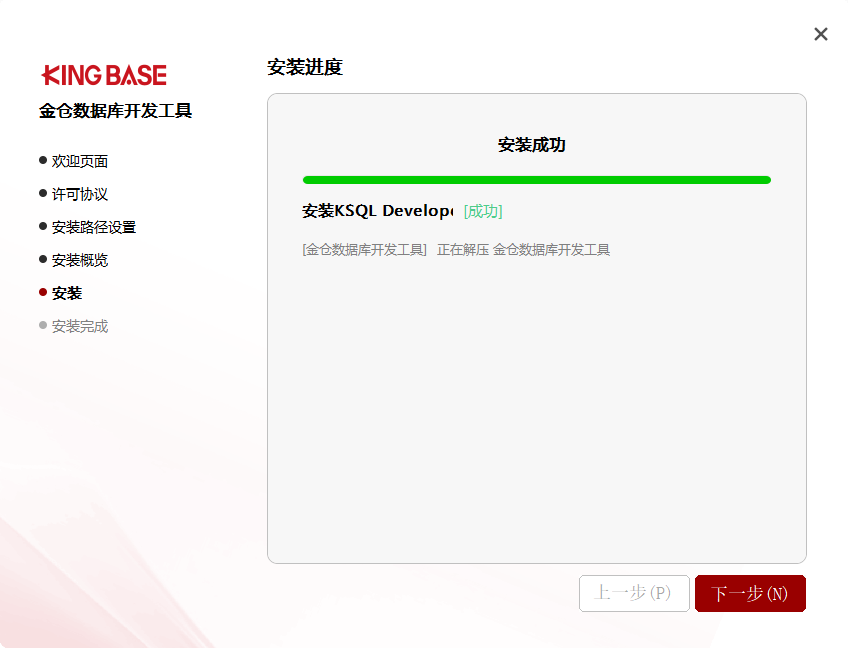Select the 许可协议 step
The width and height of the screenshot is (848, 648).
pos(80,194)
